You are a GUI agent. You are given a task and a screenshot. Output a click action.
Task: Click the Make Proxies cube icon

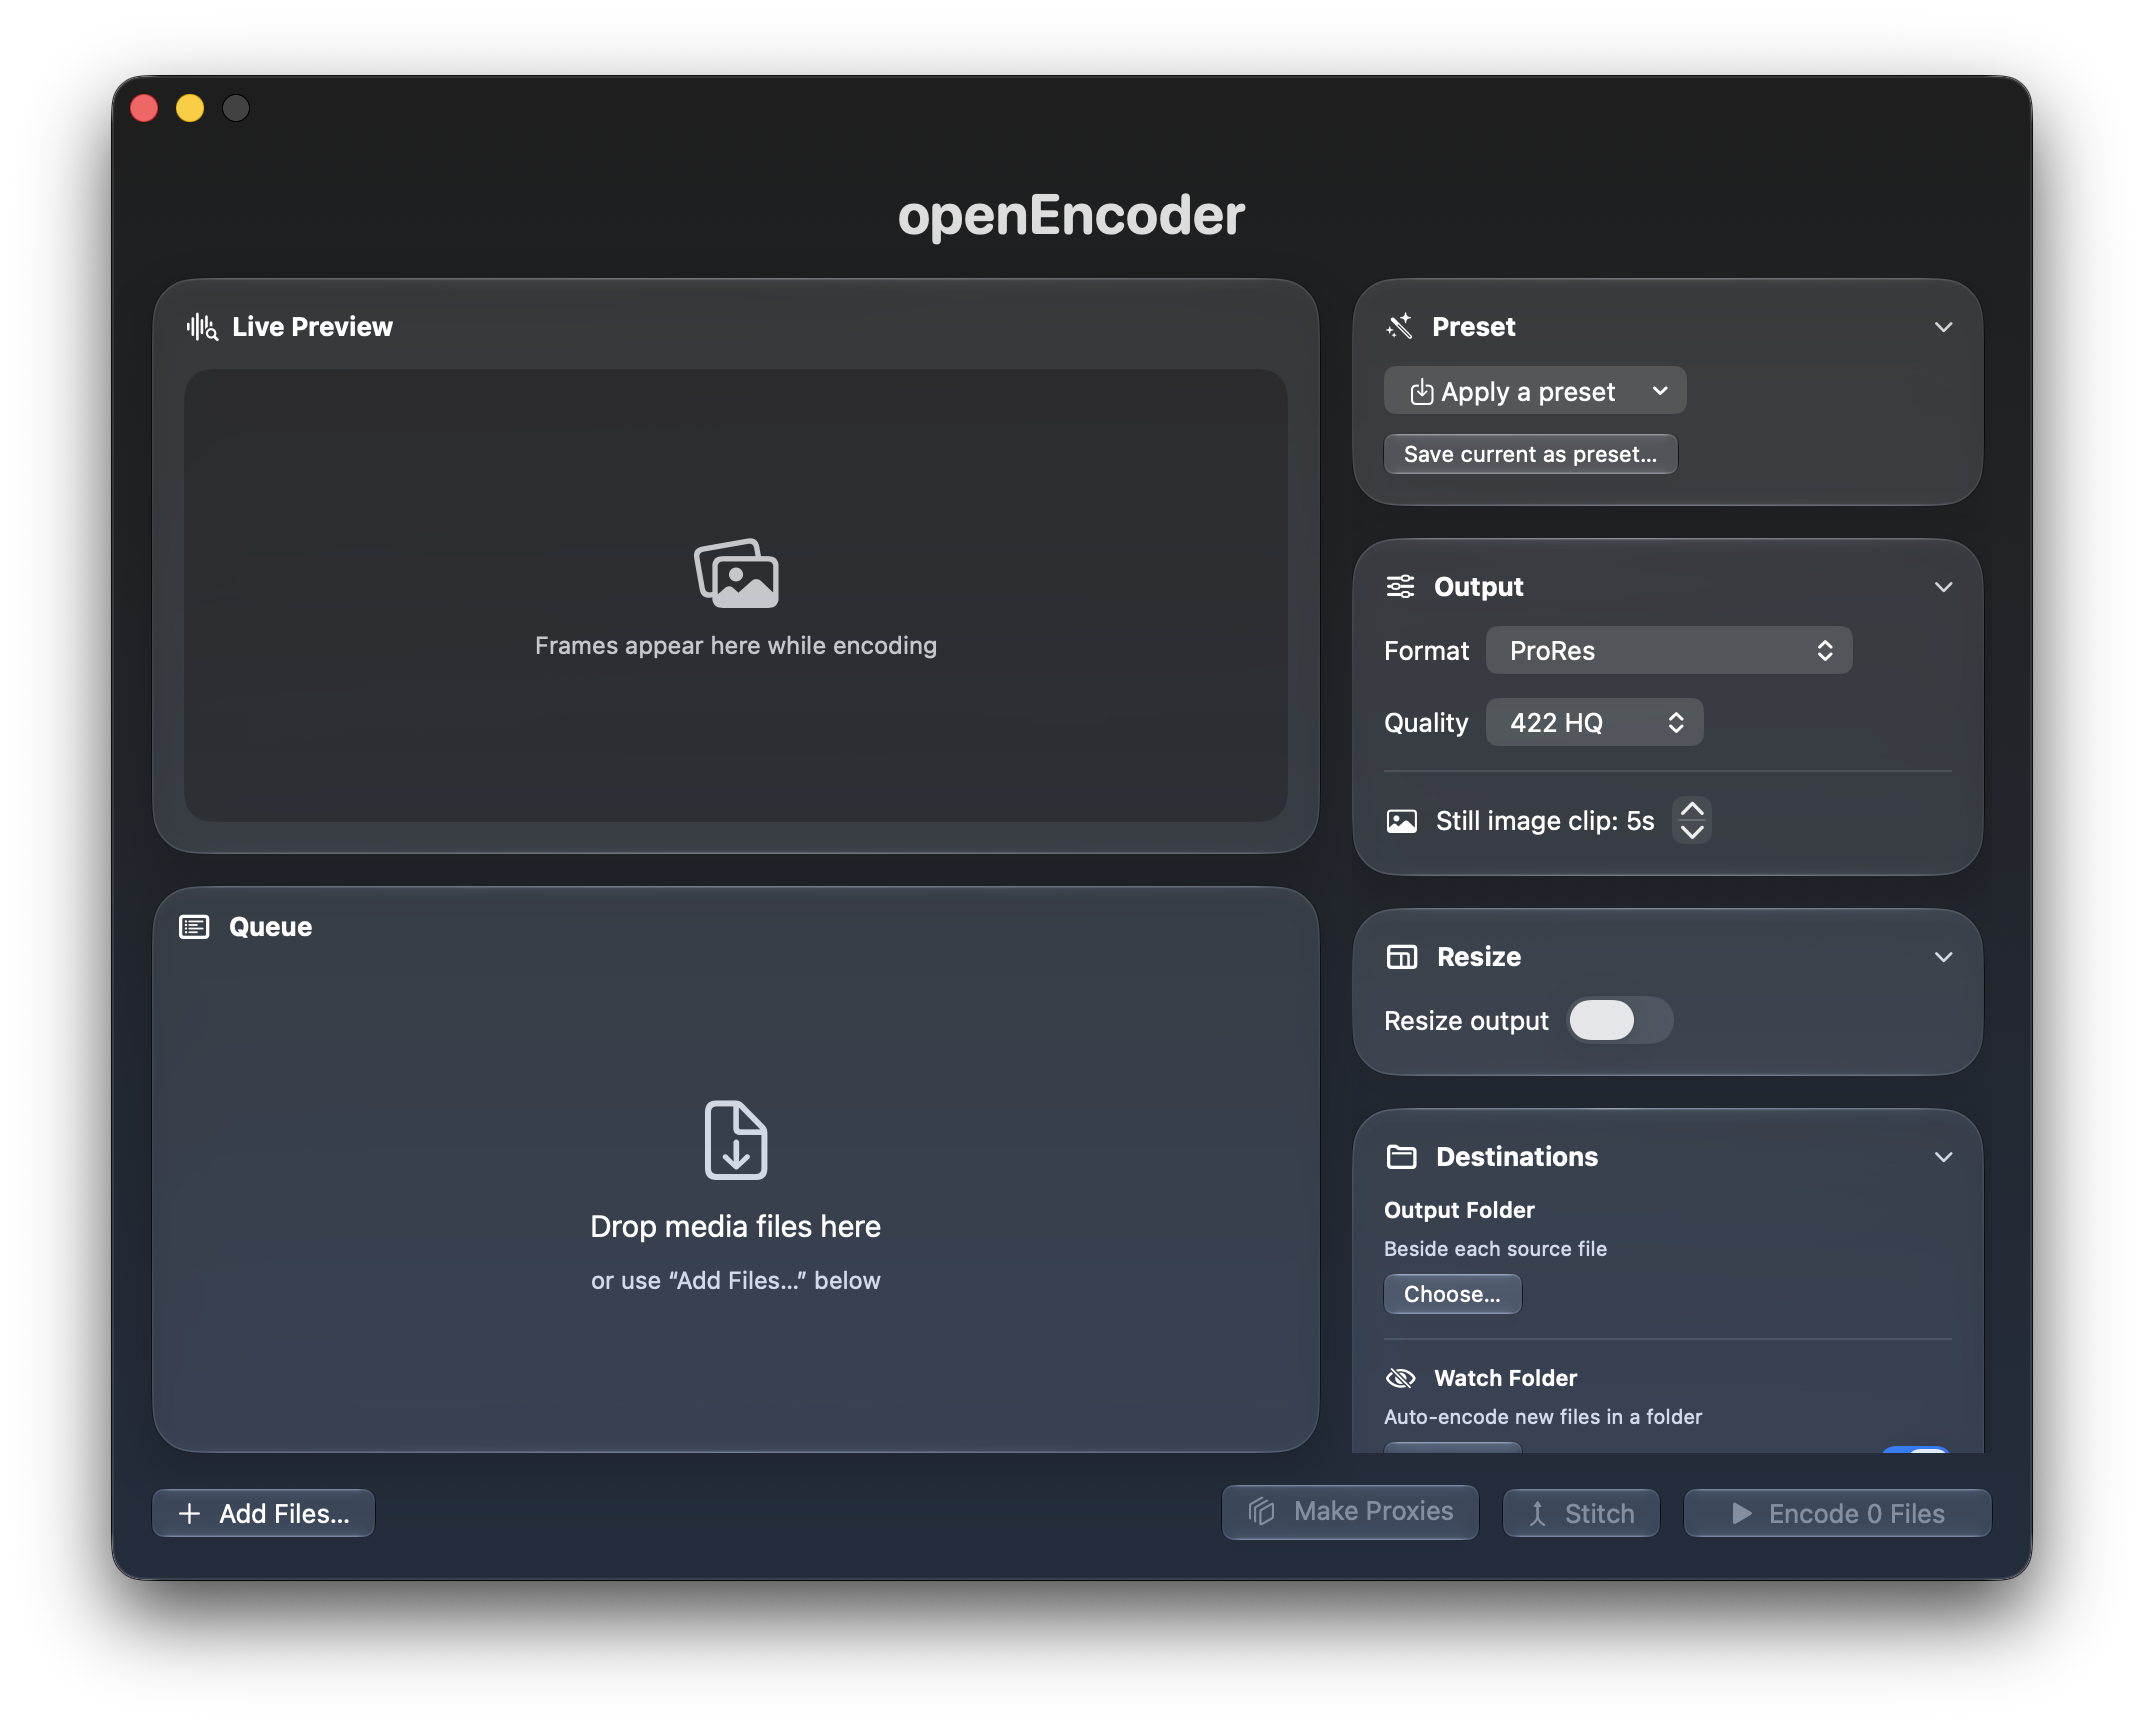[x=1262, y=1511]
